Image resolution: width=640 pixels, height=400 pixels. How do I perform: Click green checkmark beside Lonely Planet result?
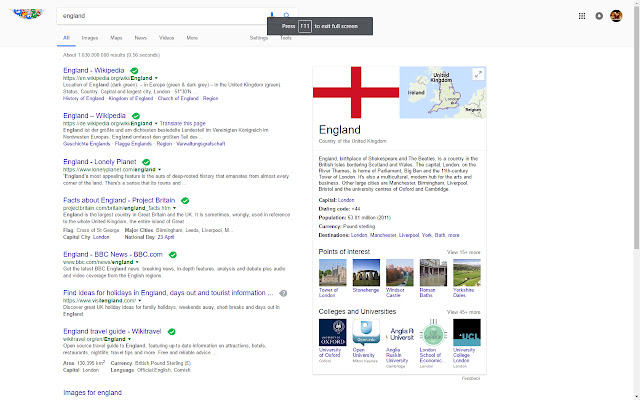coord(146,162)
